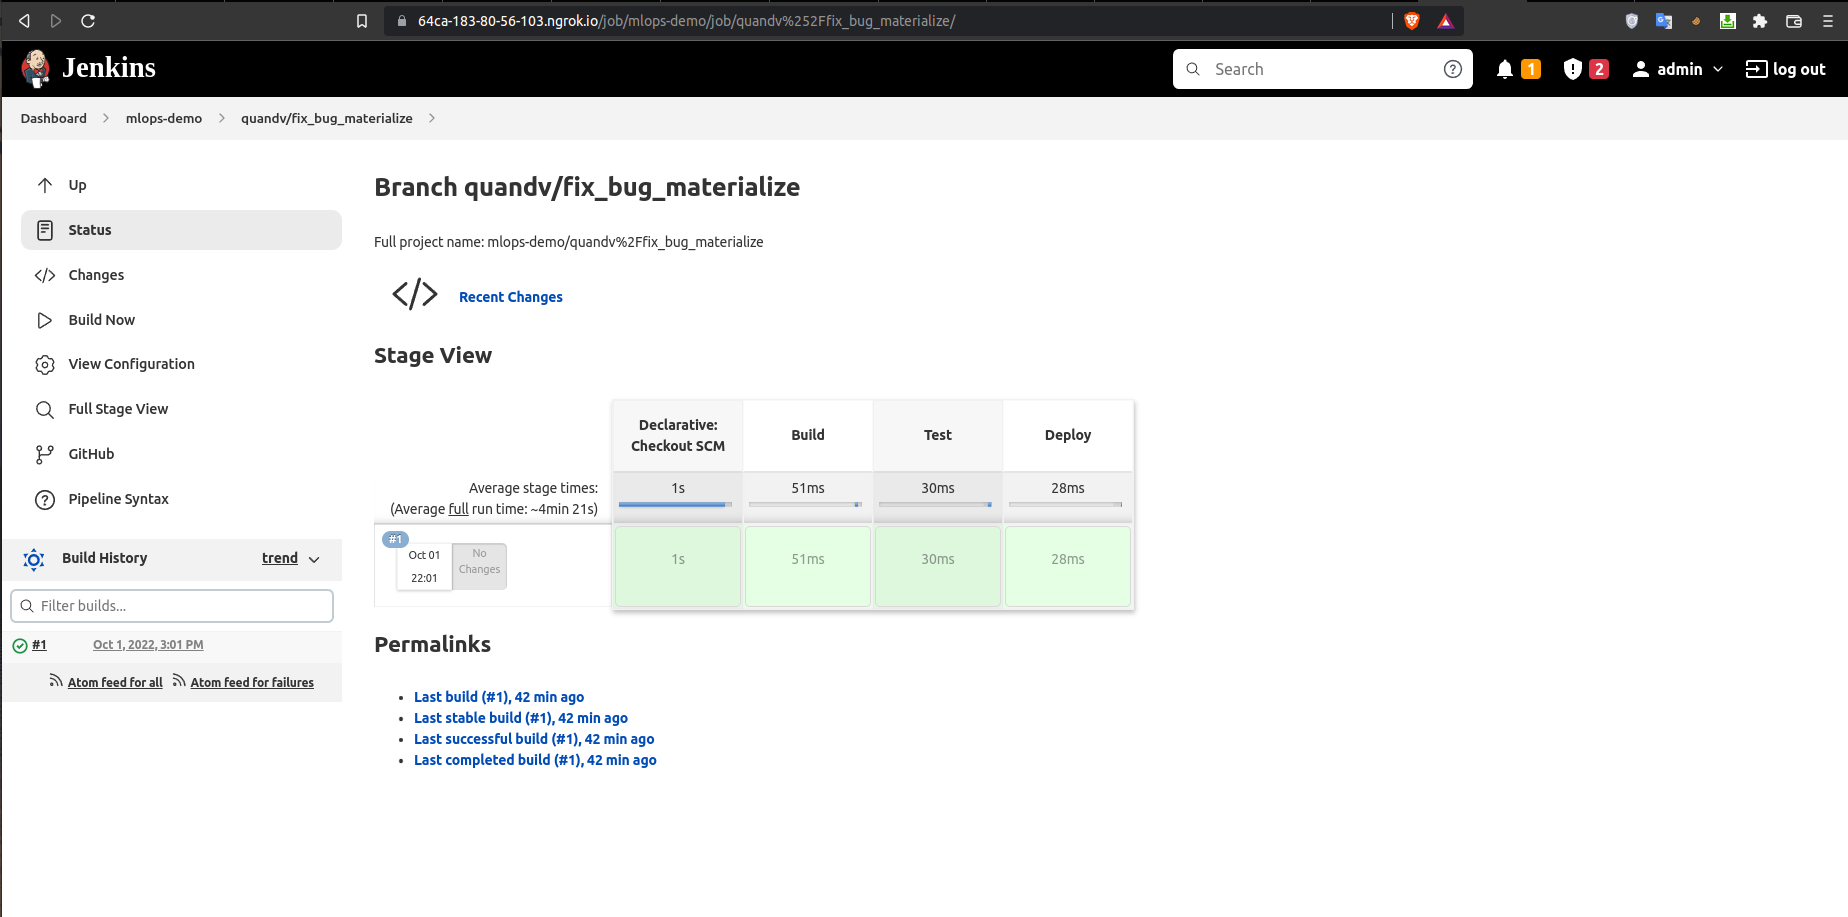Click the build #1 success status icon
The width and height of the screenshot is (1848, 917).
tap(20, 646)
